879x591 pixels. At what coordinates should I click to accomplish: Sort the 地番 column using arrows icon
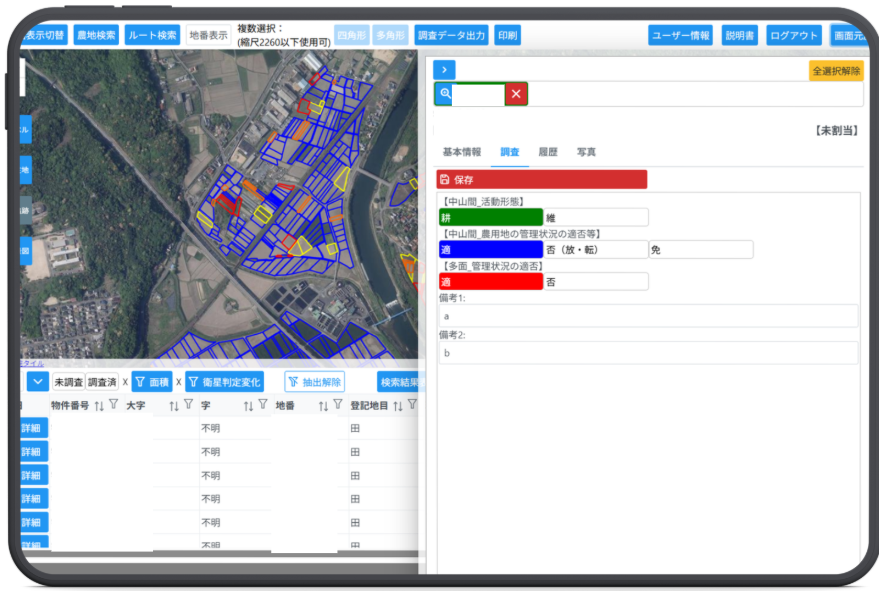(x=323, y=406)
